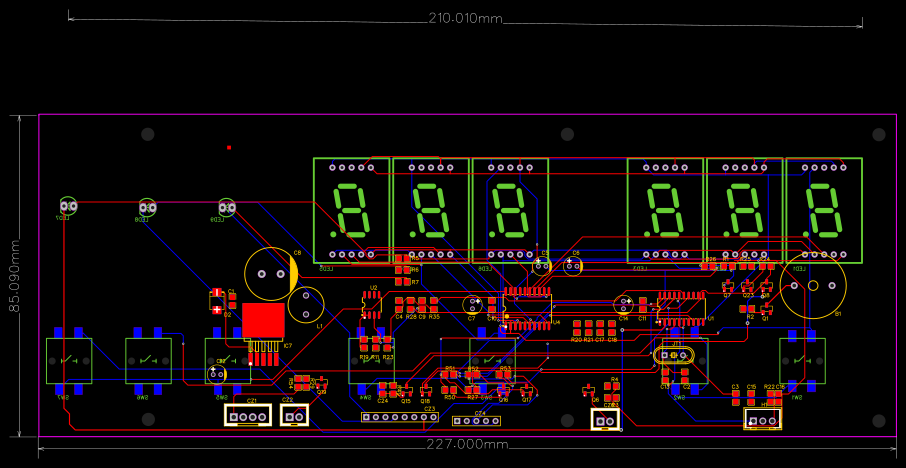
Task: Select capacitor C18
Action: click(x=612, y=328)
